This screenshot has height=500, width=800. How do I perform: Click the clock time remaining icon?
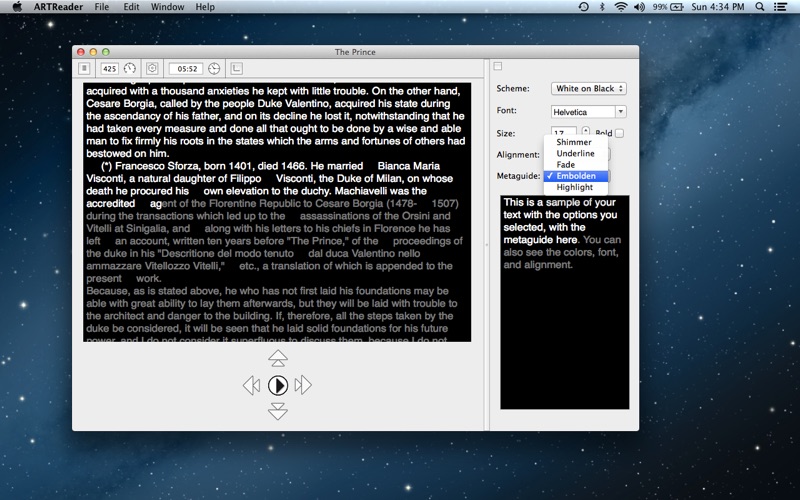214,68
